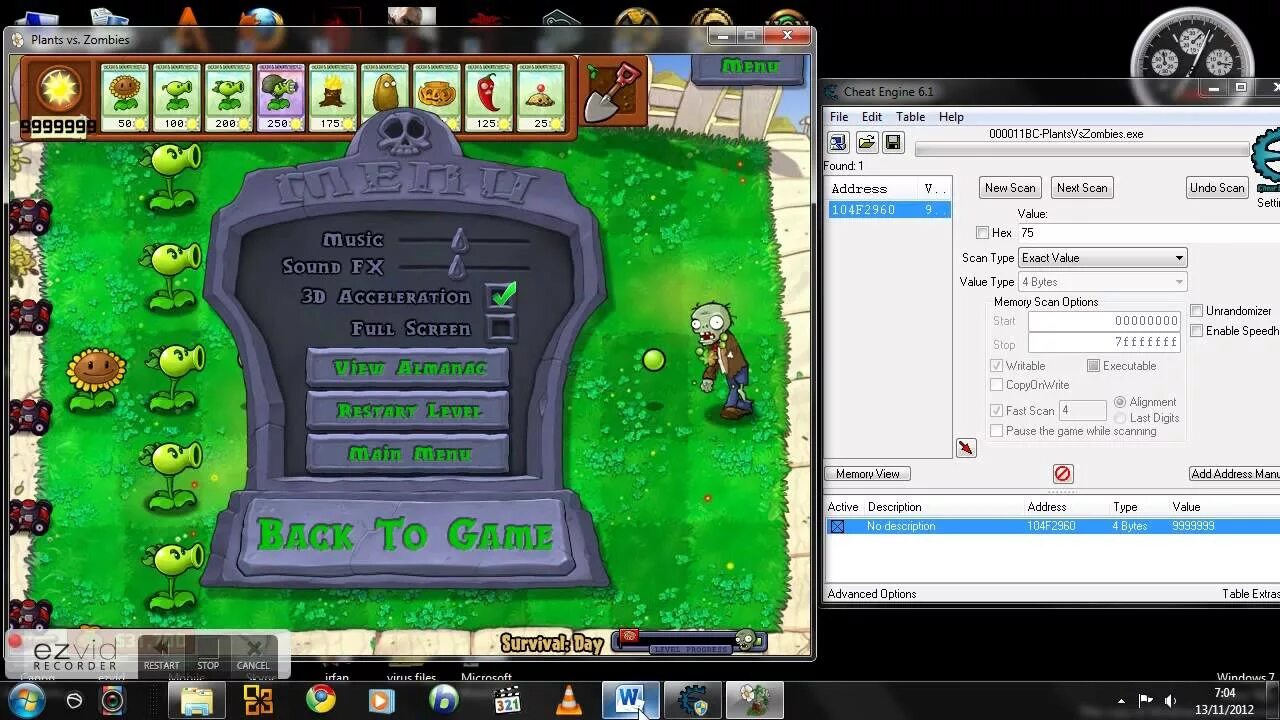Select the Torchwood seed packet costing 175
This screenshot has height=720, width=1280.
click(x=332, y=97)
